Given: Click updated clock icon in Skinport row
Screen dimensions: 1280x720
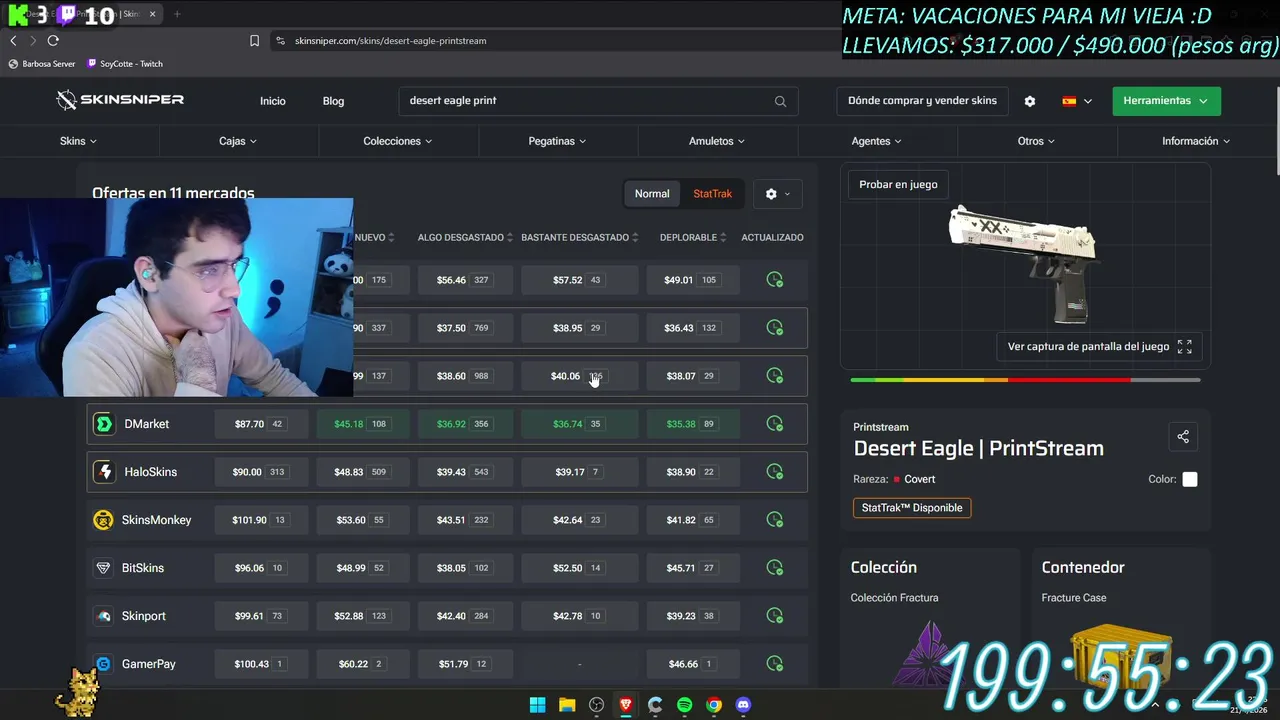Looking at the screenshot, I should 774,616.
